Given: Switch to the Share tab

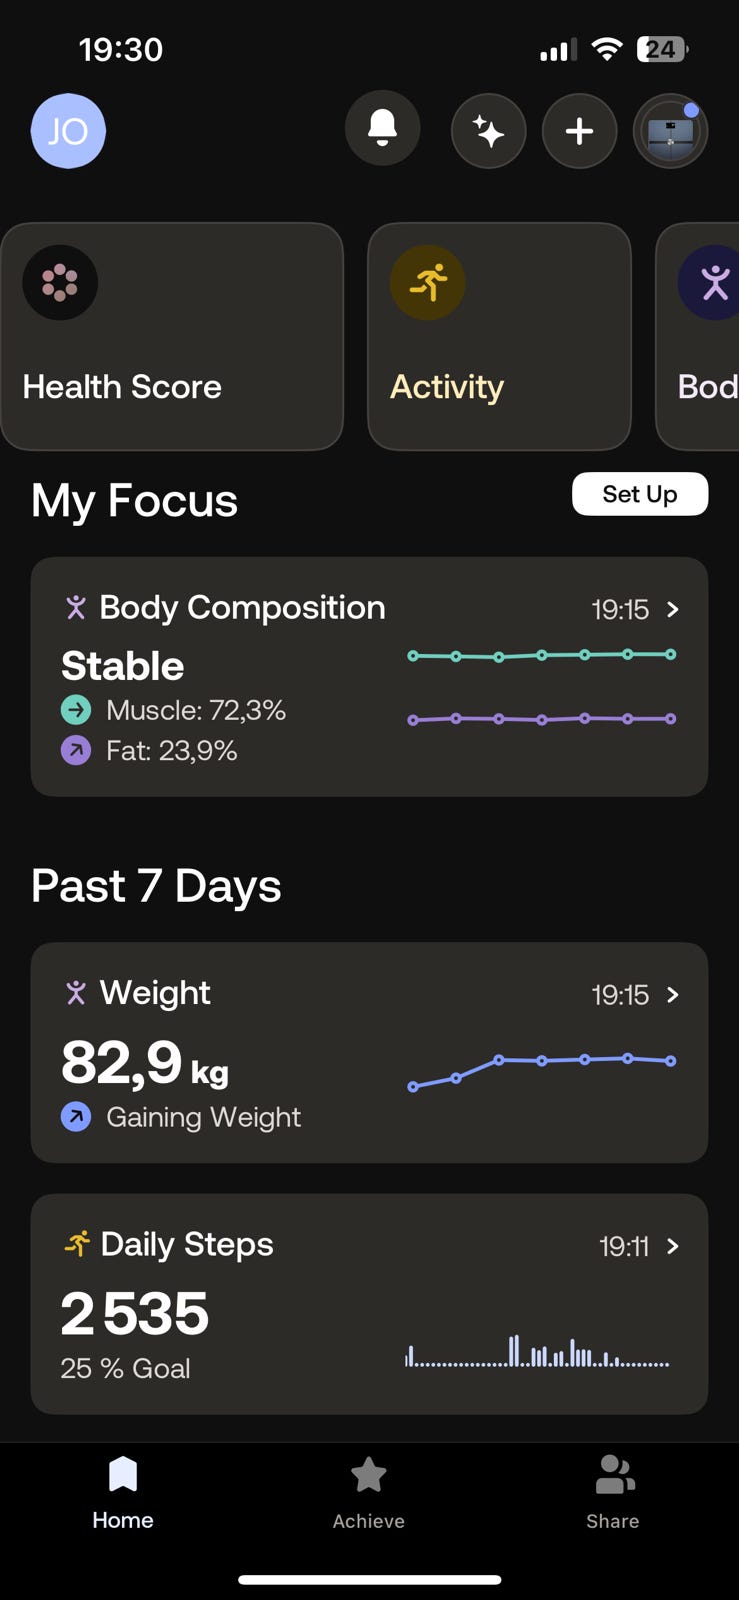Looking at the screenshot, I should click(x=613, y=1493).
